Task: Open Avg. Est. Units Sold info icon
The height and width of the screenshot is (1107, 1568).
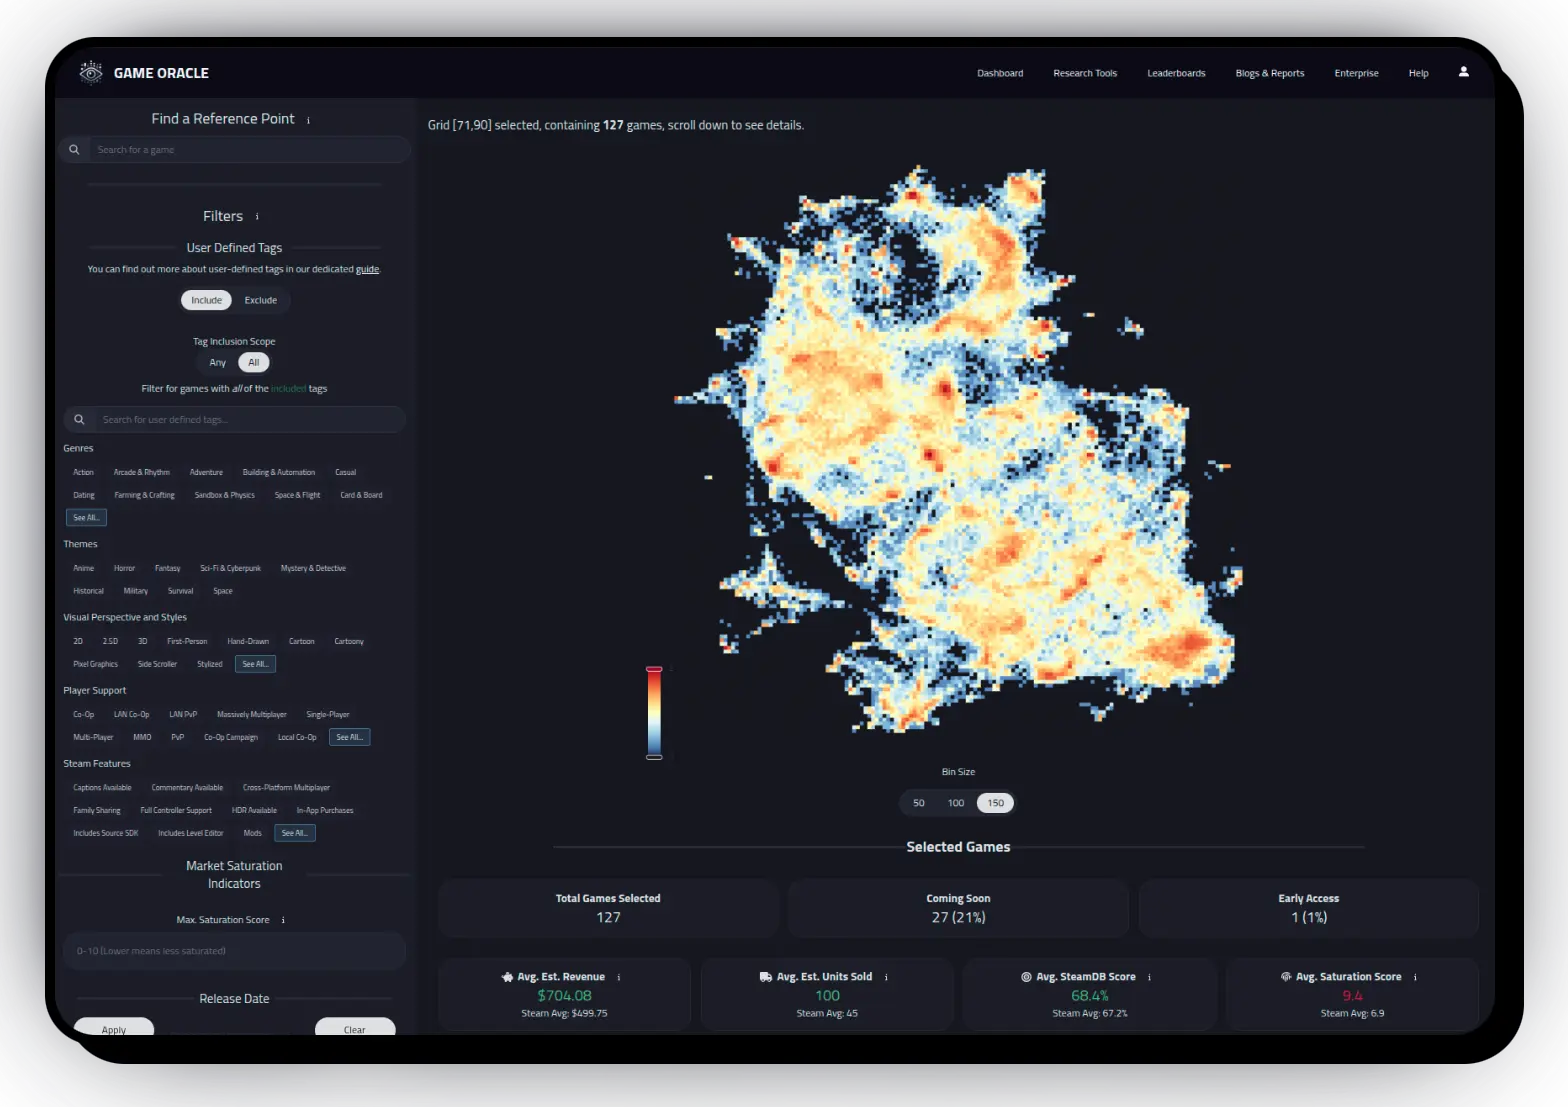Action: (886, 977)
